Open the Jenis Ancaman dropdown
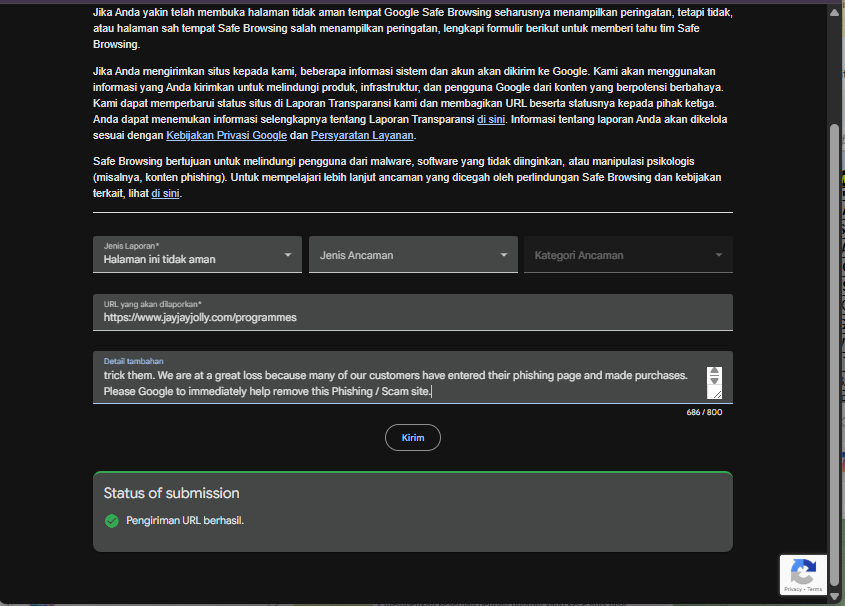 point(413,254)
